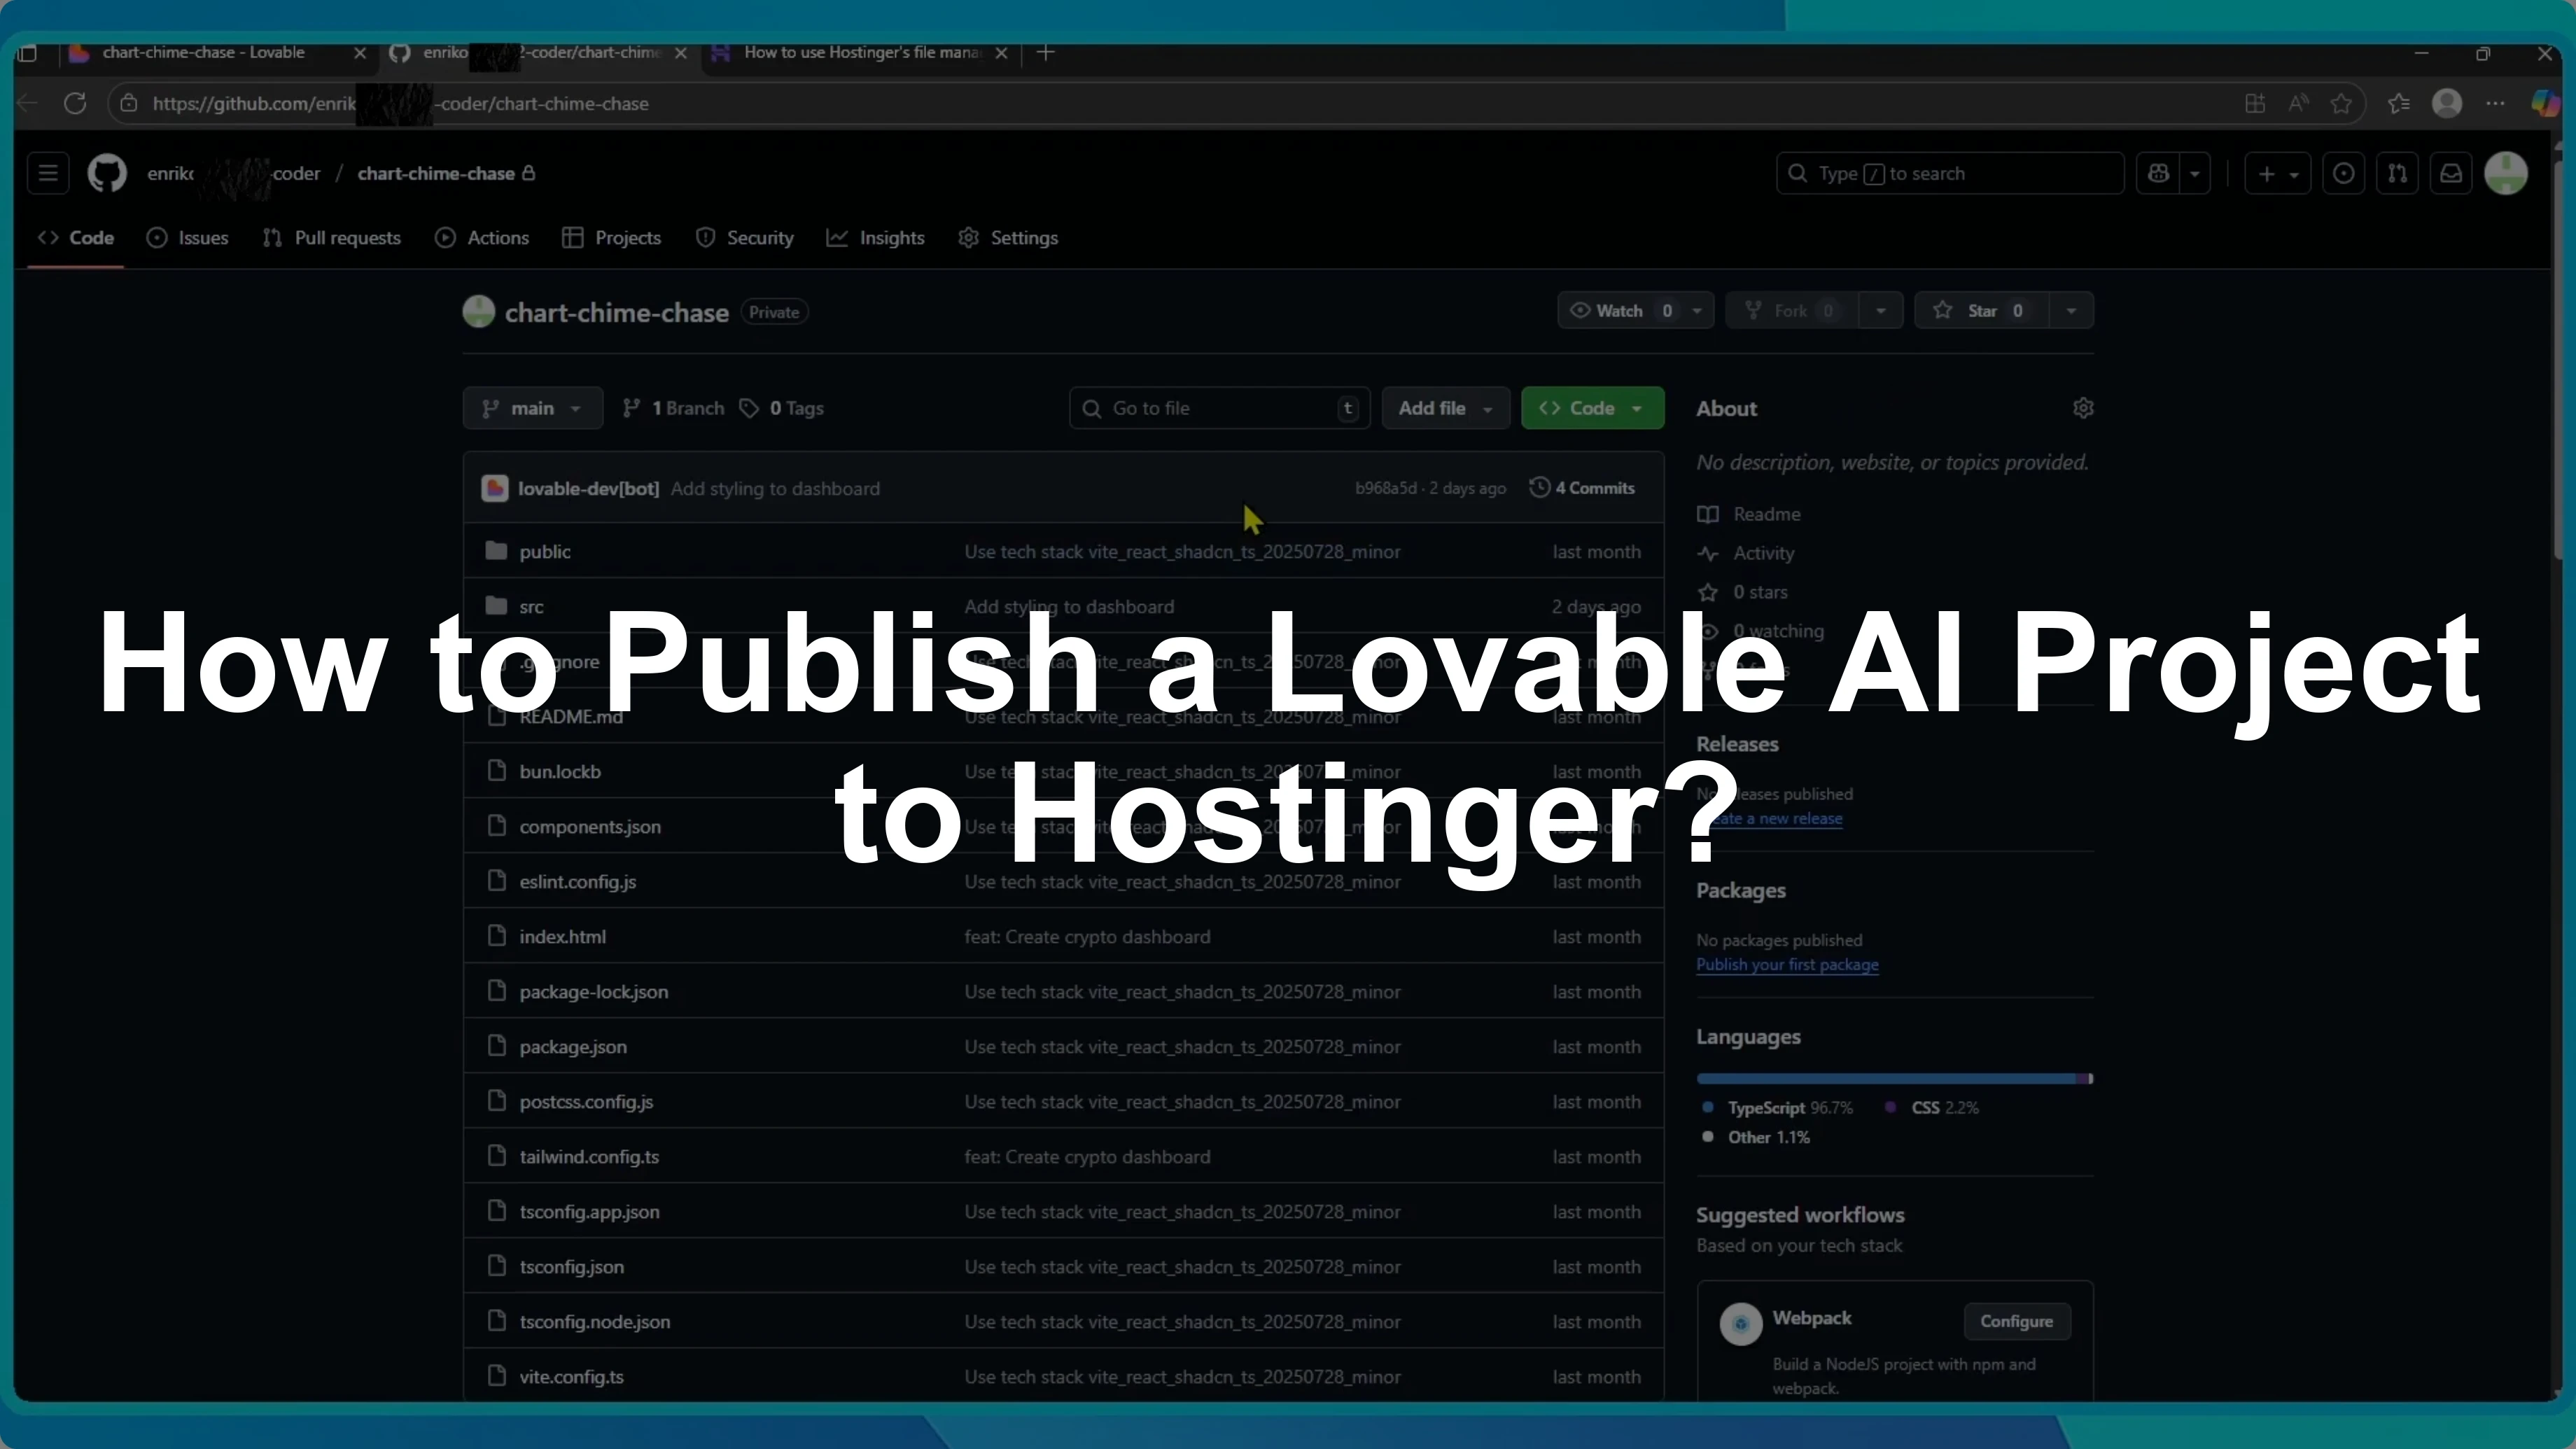
Task: Add page to favorites star icon
Action: 2341,104
